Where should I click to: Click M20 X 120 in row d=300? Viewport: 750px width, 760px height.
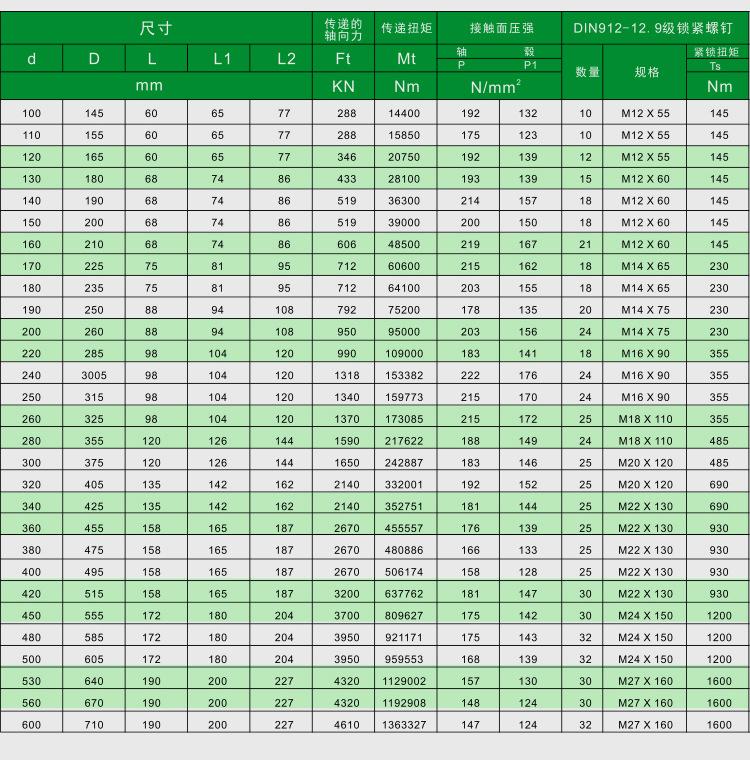tap(645, 463)
